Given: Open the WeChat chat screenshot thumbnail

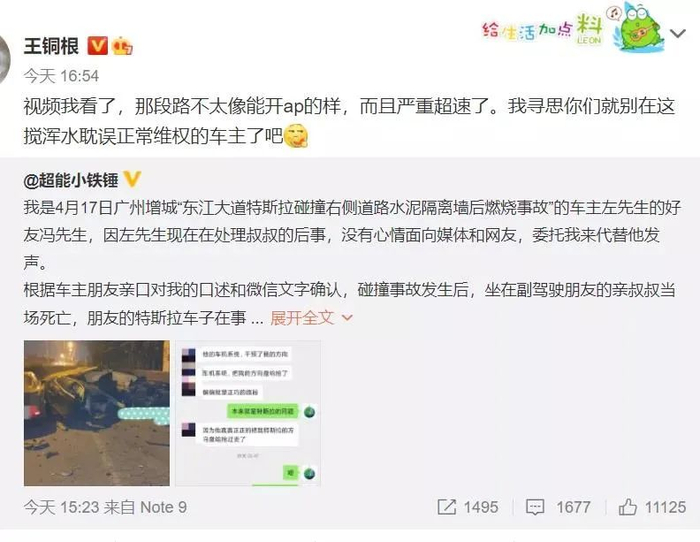Looking at the screenshot, I should point(248,413).
